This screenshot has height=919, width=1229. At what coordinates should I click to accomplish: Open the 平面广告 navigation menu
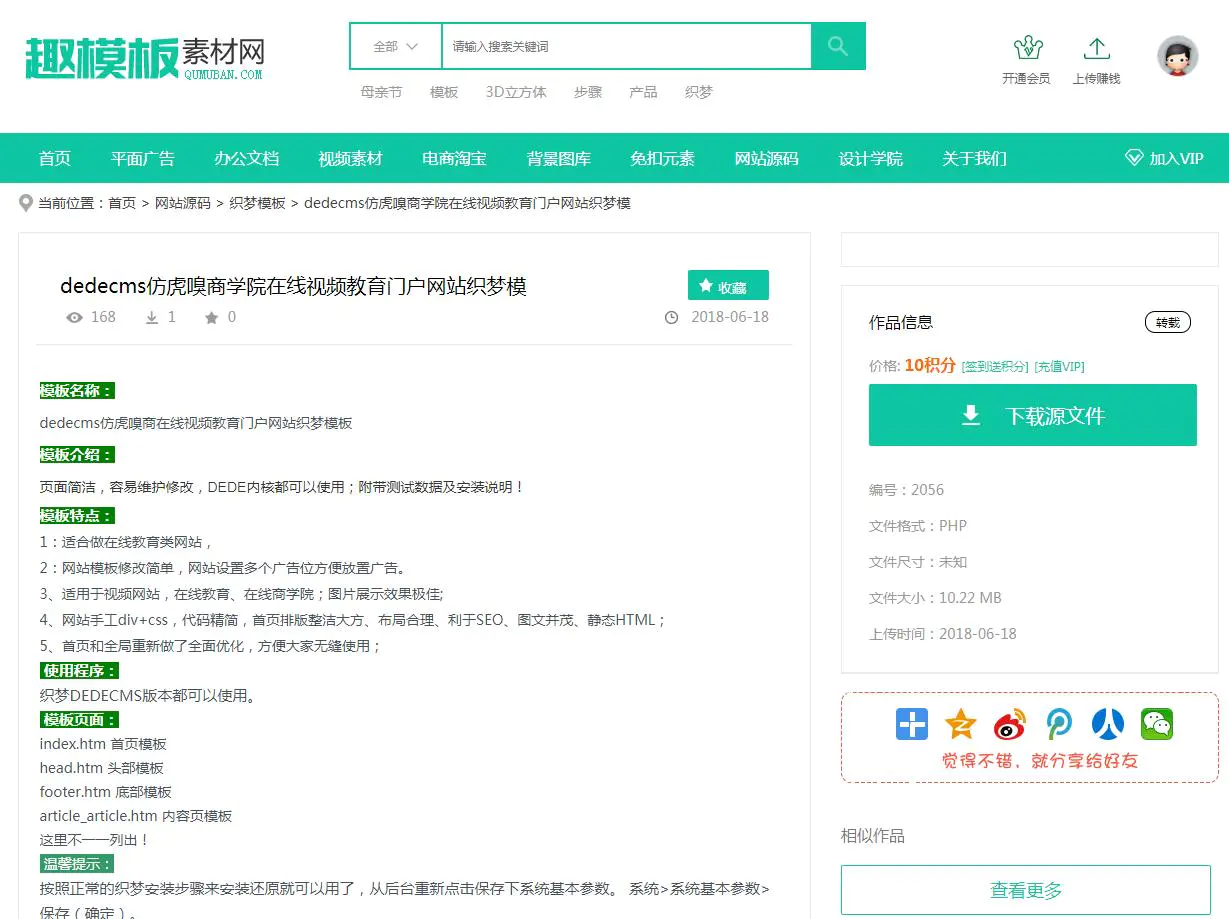143,157
